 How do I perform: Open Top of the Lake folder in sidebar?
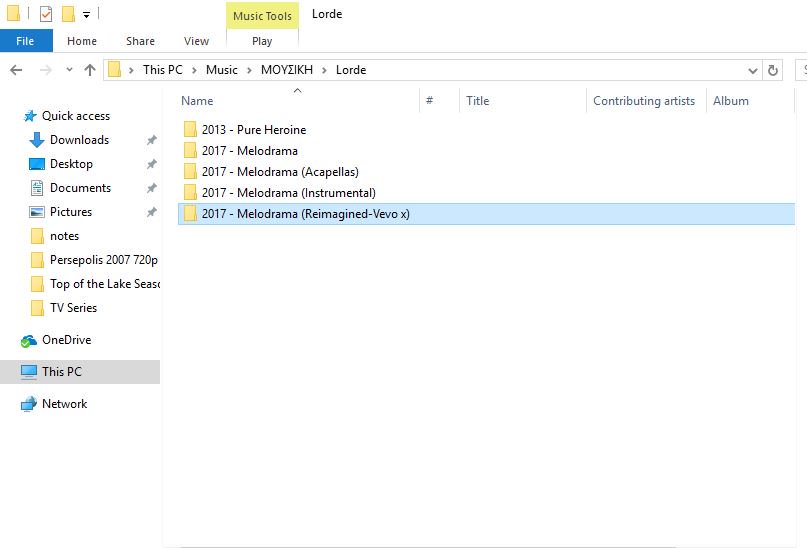click(104, 284)
